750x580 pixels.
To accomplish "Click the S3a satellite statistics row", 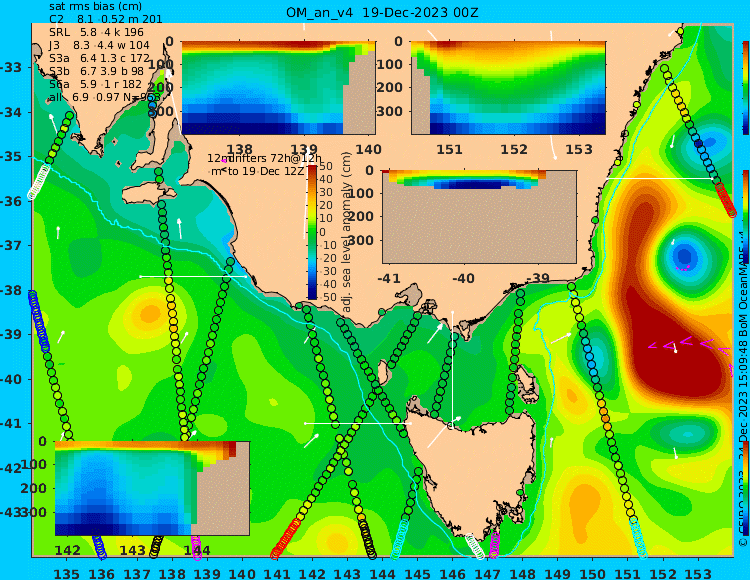I will (x=99, y=58).
